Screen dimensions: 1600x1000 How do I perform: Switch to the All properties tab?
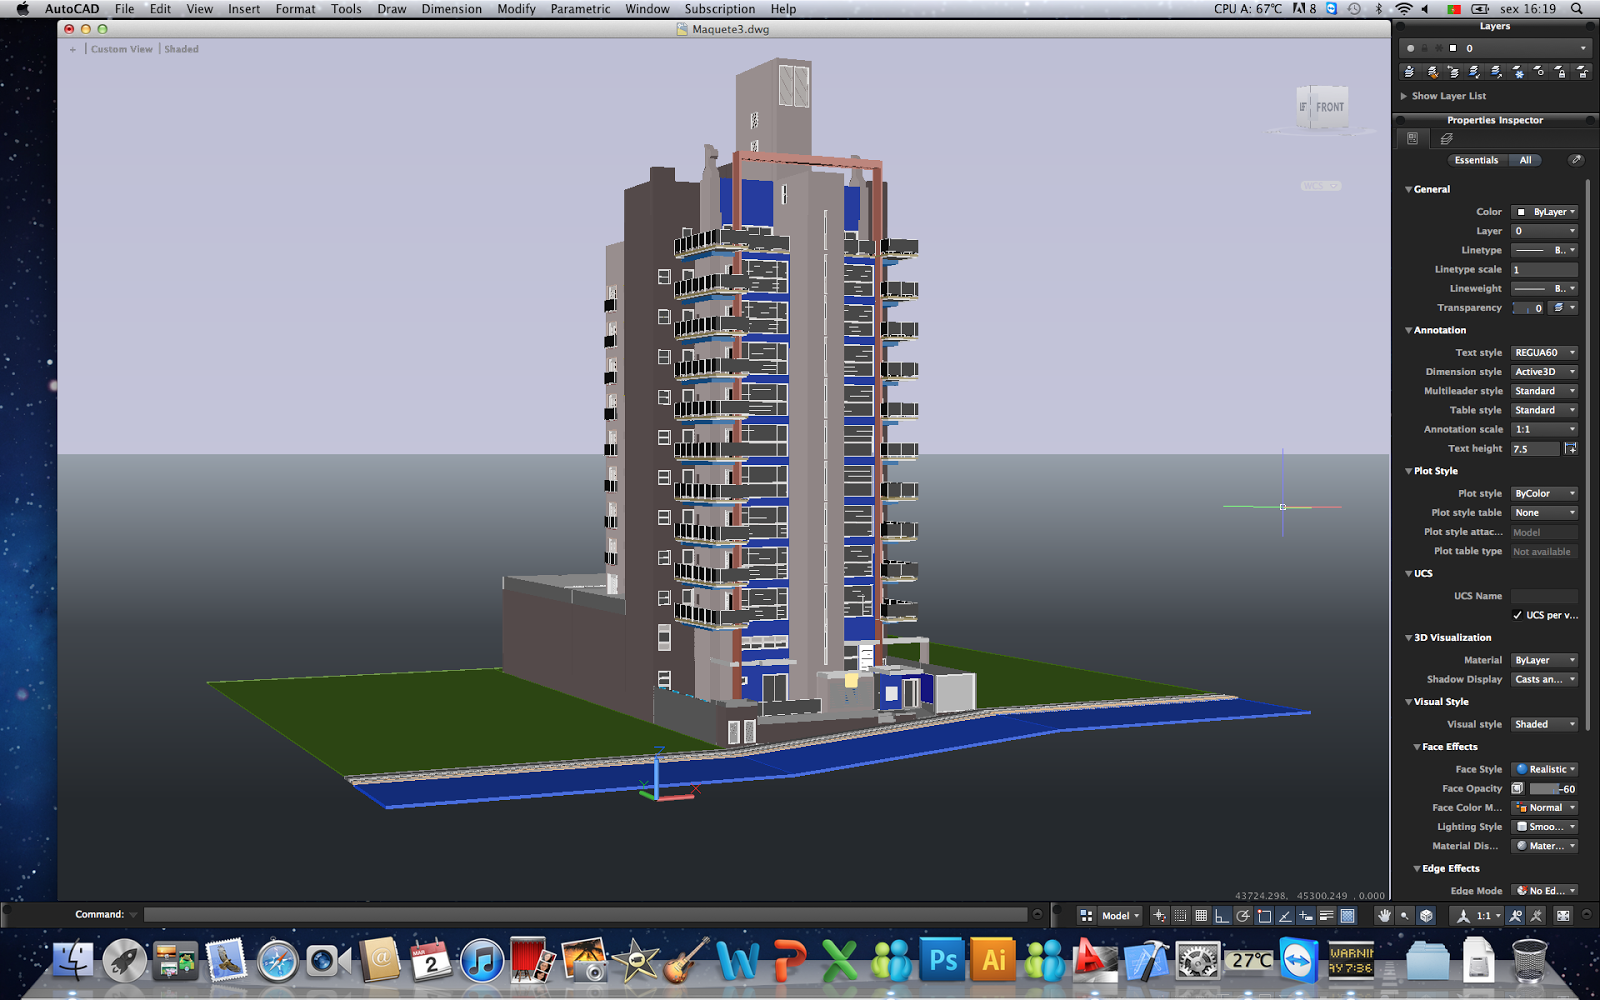coord(1525,160)
